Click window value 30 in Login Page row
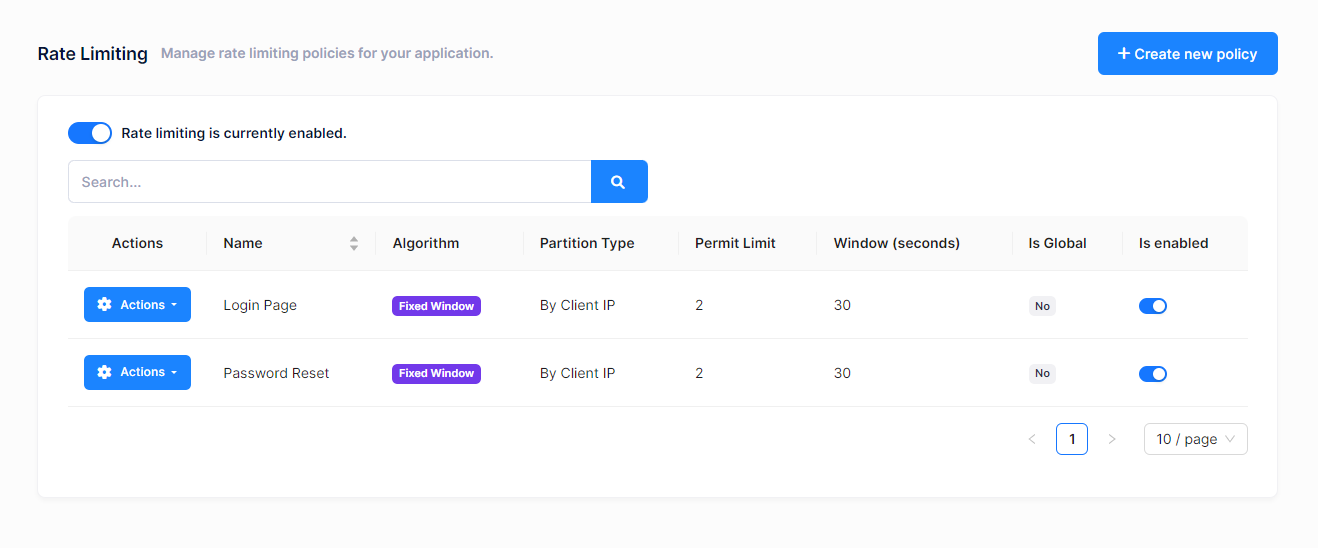Image resolution: width=1318 pixels, height=548 pixels. point(842,305)
